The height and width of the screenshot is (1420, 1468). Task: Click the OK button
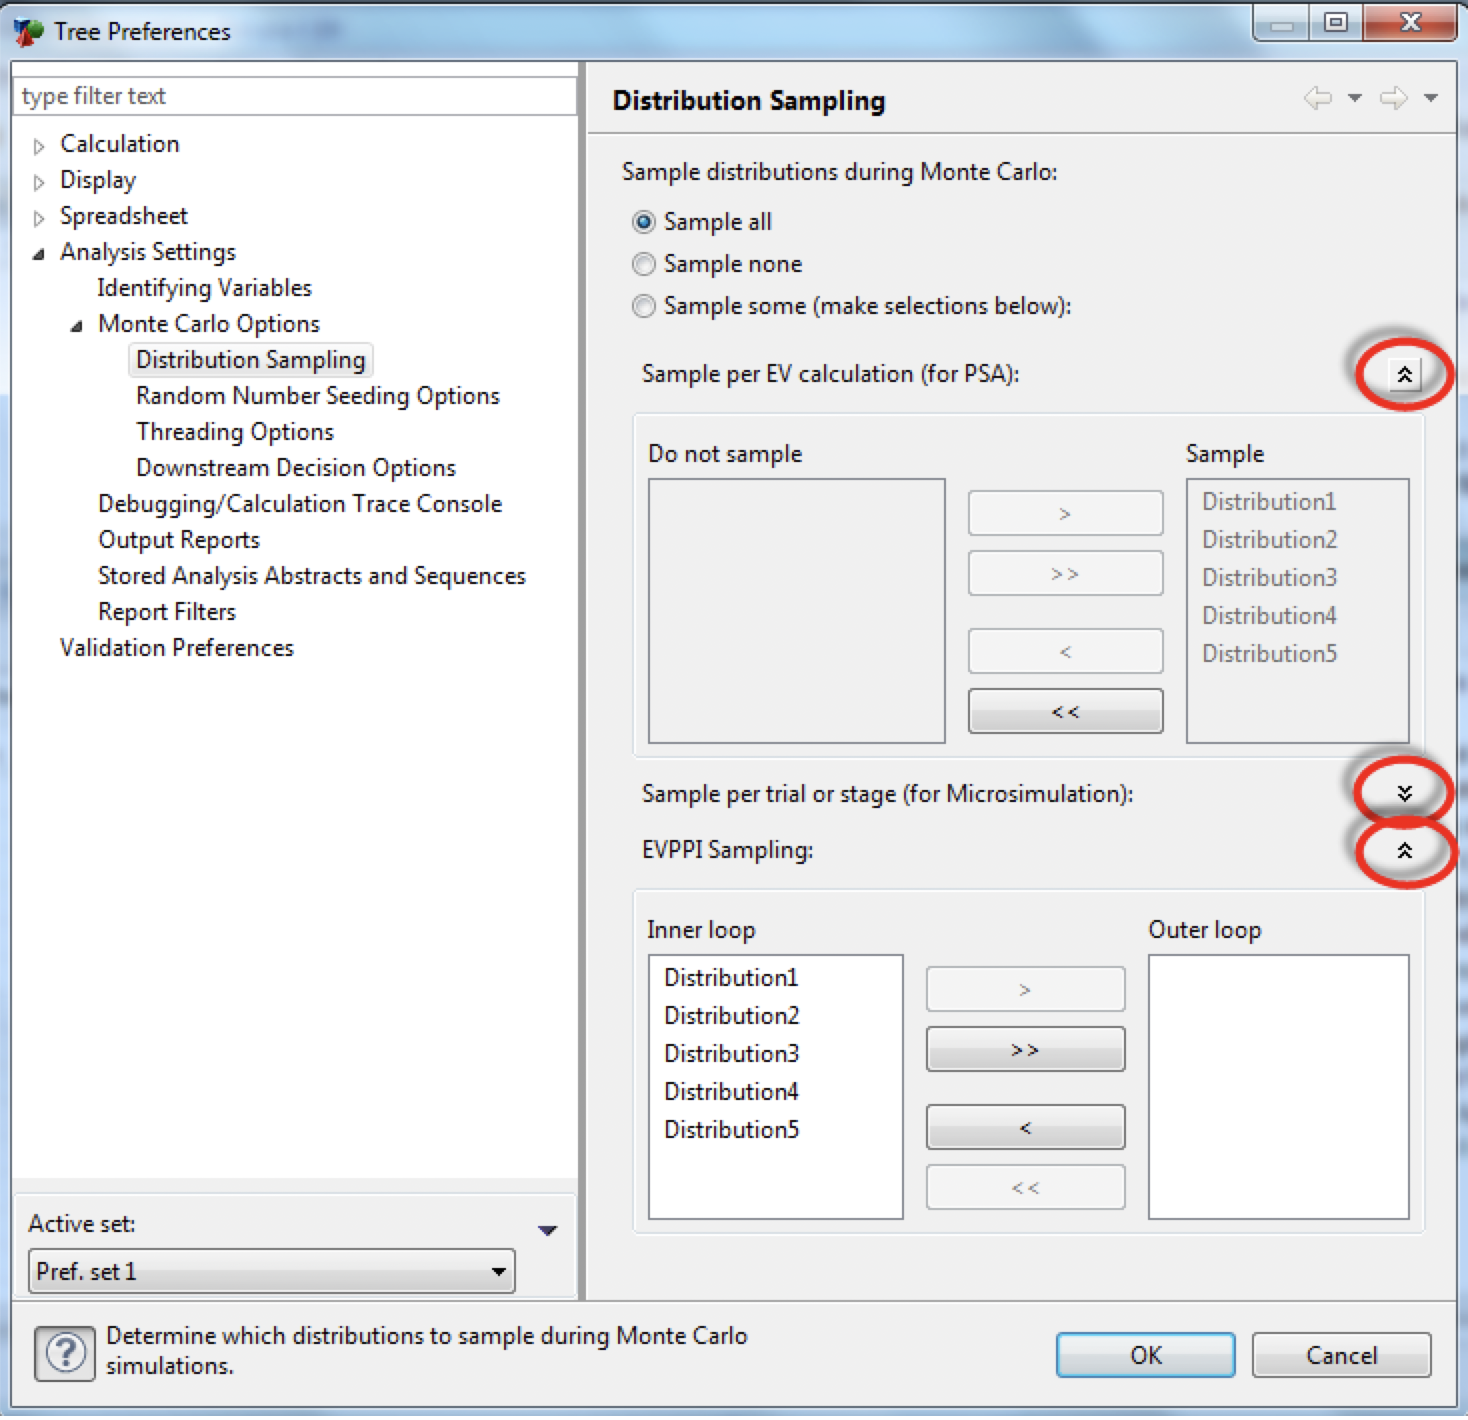pos(1145,1355)
